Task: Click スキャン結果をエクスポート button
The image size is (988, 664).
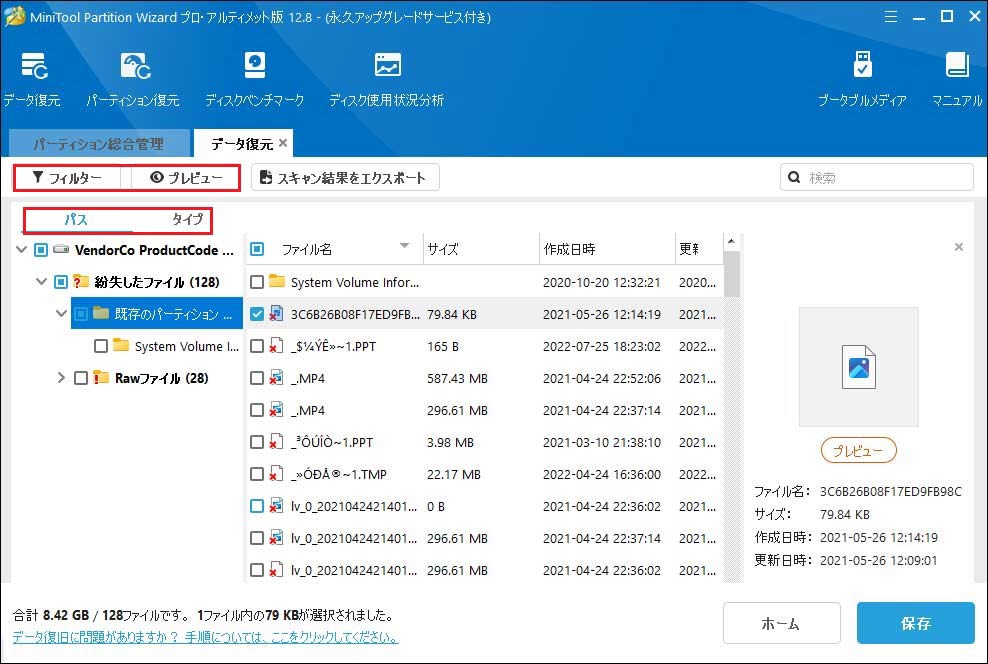Action: coord(345,178)
